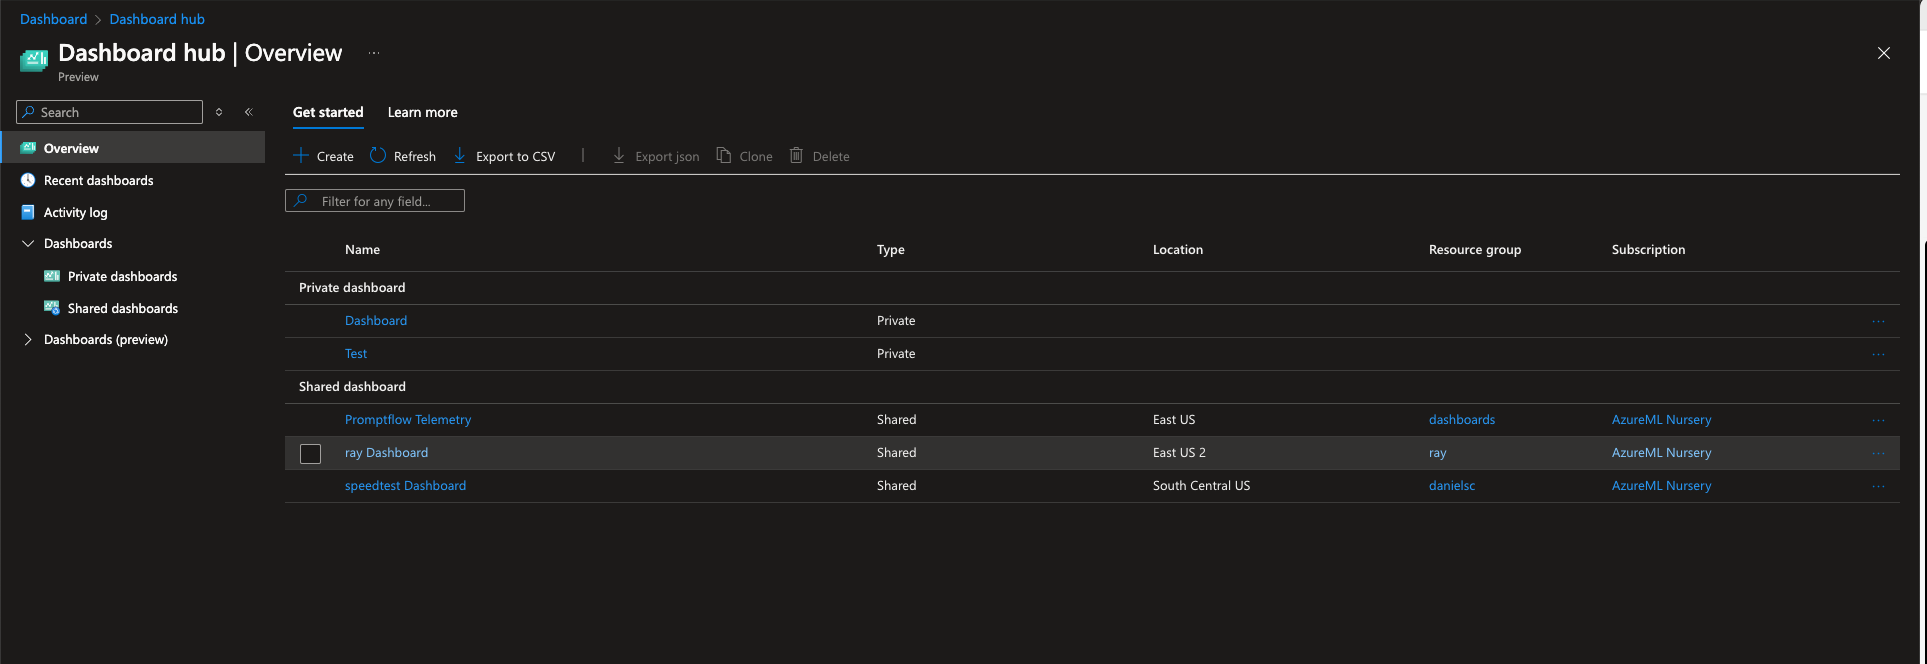Click the Export json download icon
Screen dimensions: 1927x664
coord(619,156)
